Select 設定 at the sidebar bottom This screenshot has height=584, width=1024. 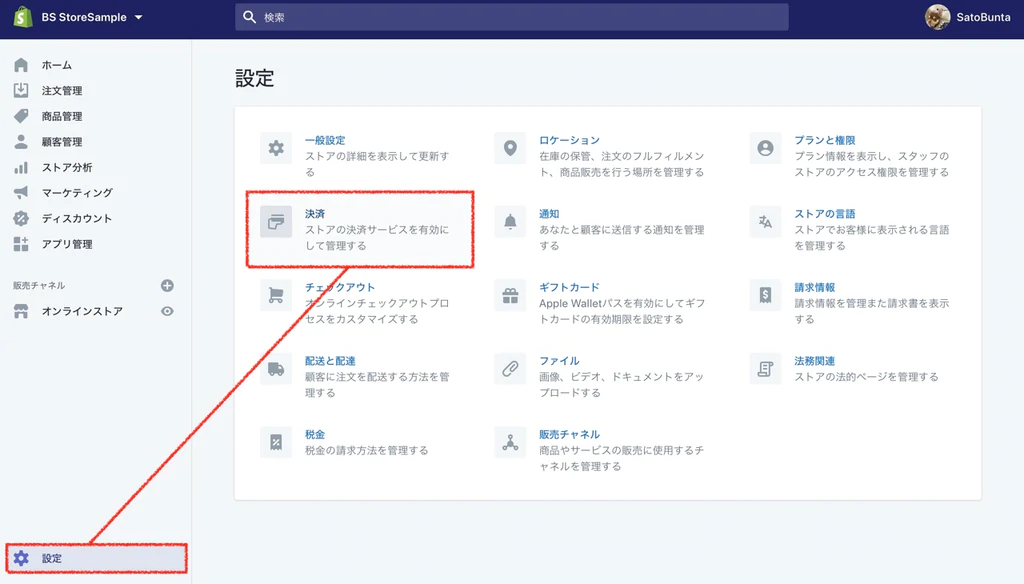coord(56,559)
